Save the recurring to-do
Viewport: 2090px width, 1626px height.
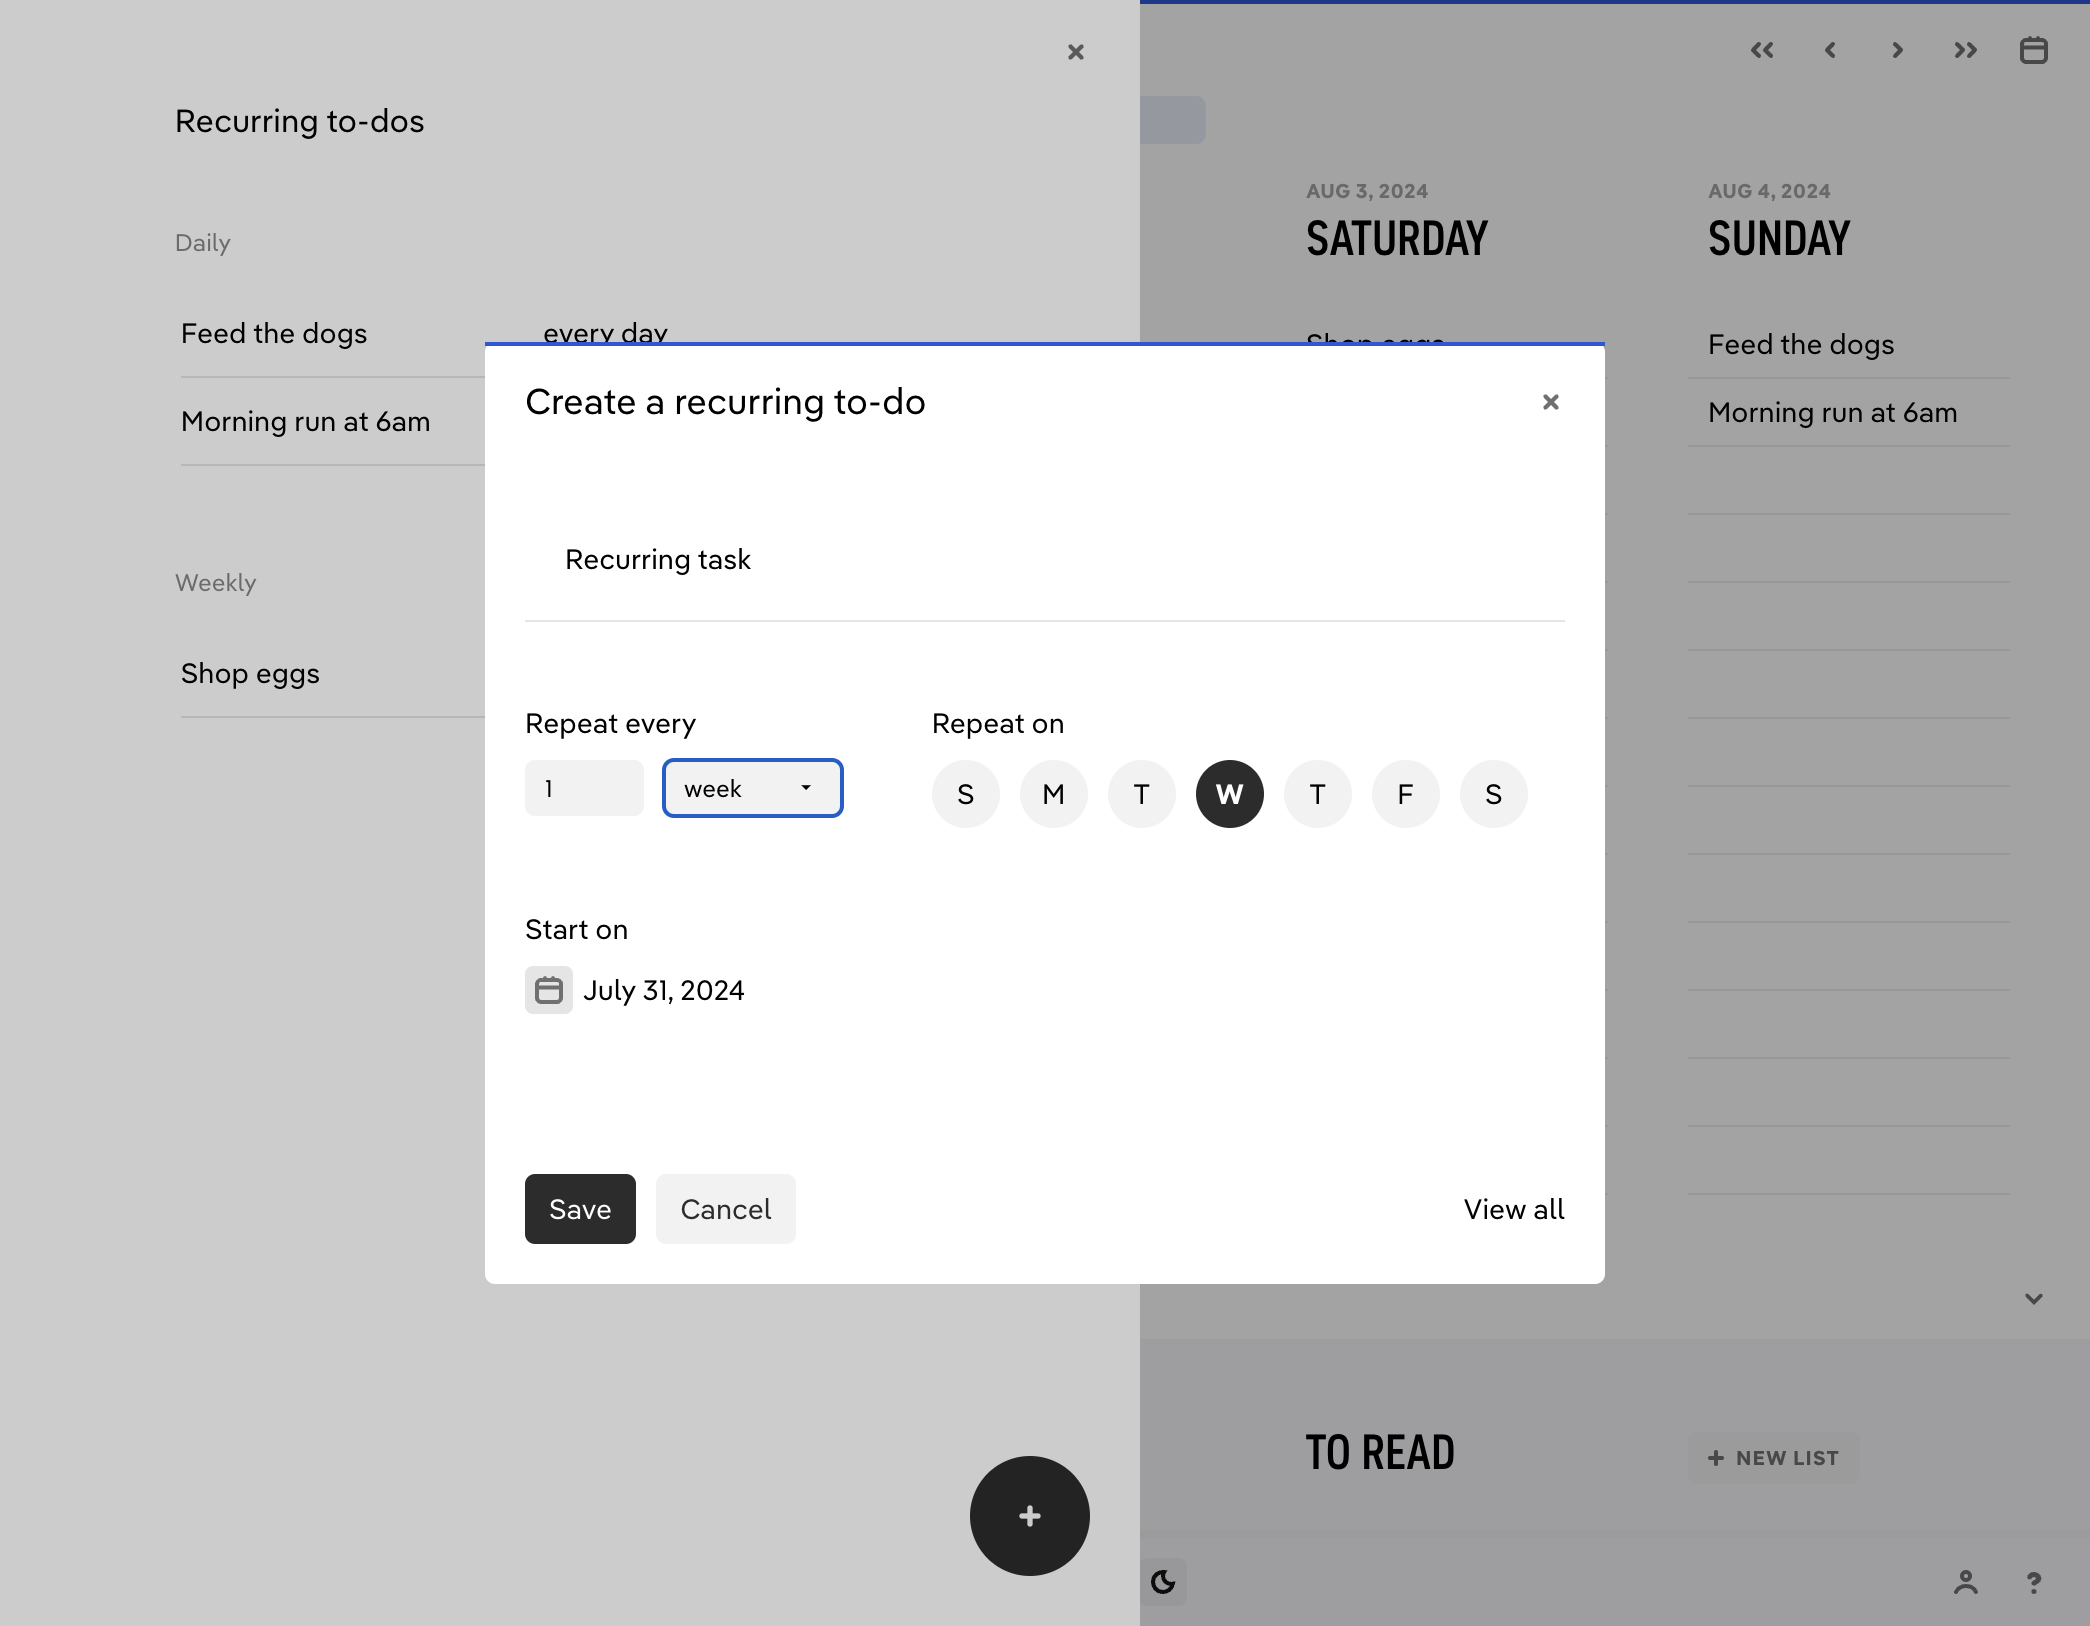click(x=580, y=1209)
